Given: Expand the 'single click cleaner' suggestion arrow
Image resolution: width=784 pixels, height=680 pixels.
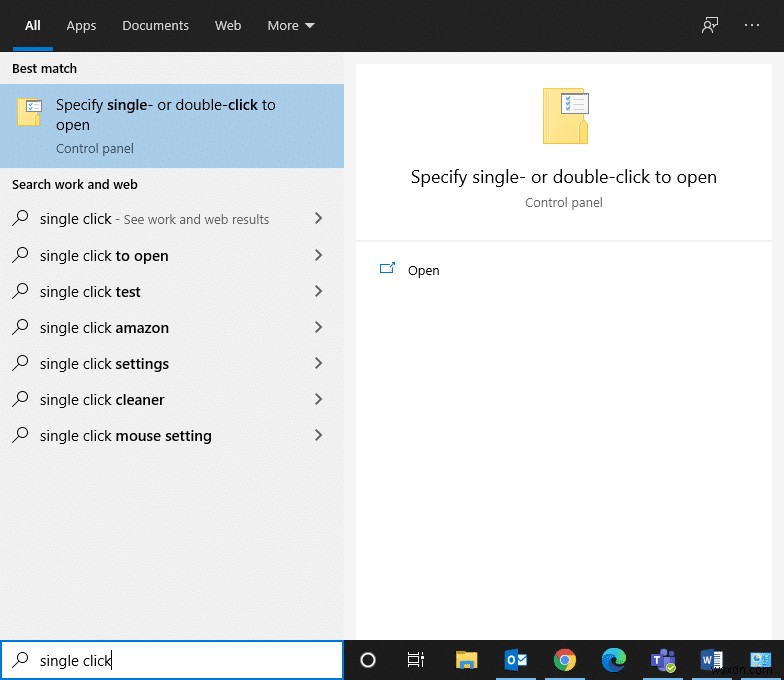Looking at the screenshot, I should point(318,400).
